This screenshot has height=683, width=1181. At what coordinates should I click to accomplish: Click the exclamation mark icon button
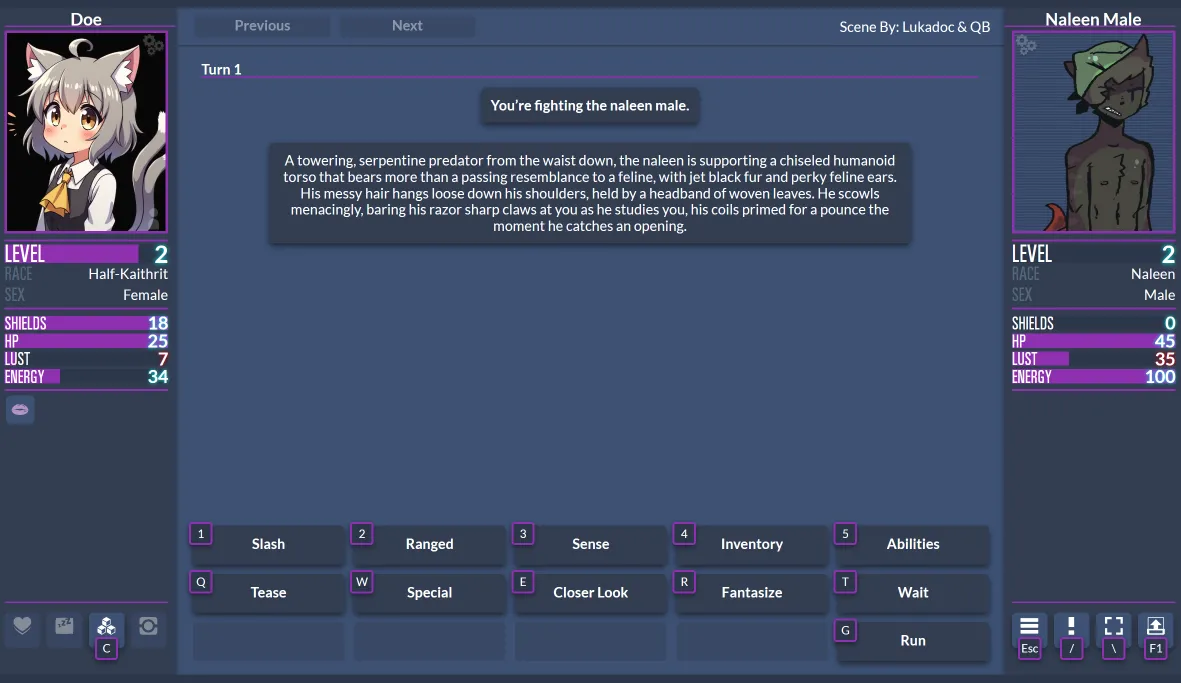(x=1071, y=627)
